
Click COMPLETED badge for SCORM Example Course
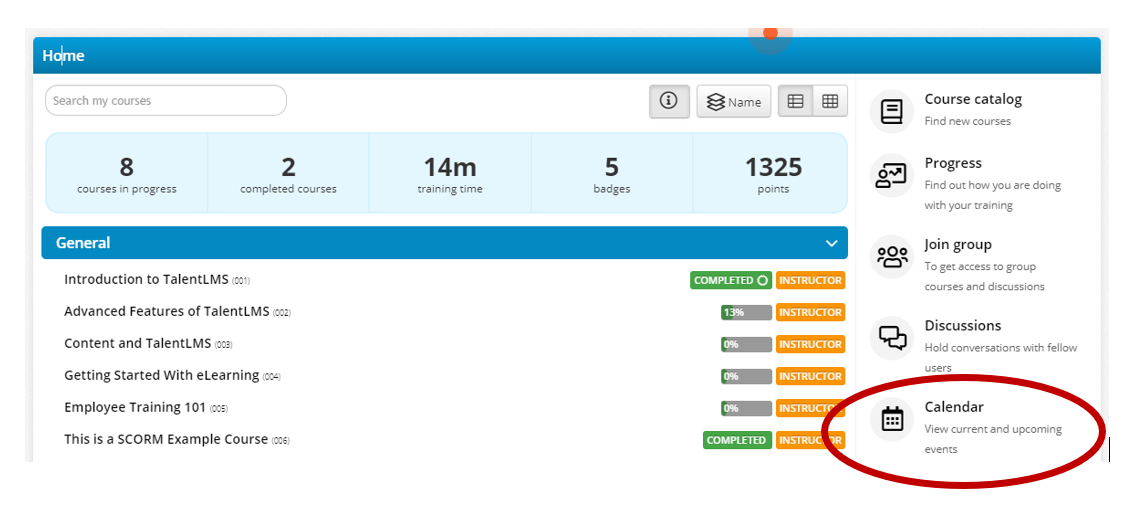(737, 440)
